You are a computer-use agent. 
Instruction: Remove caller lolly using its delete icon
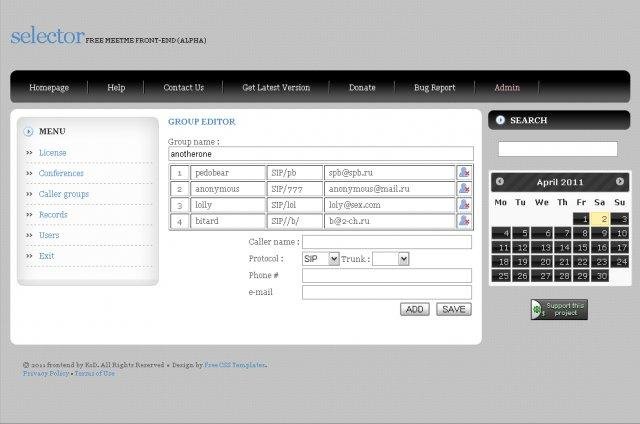(x=464, y=204)
